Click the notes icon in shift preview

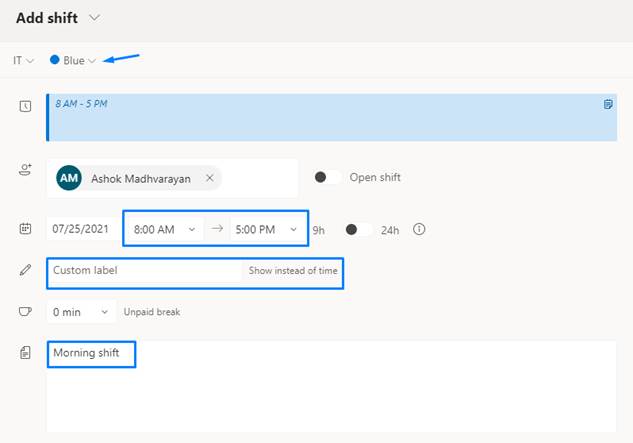click(x=608, y=104)
